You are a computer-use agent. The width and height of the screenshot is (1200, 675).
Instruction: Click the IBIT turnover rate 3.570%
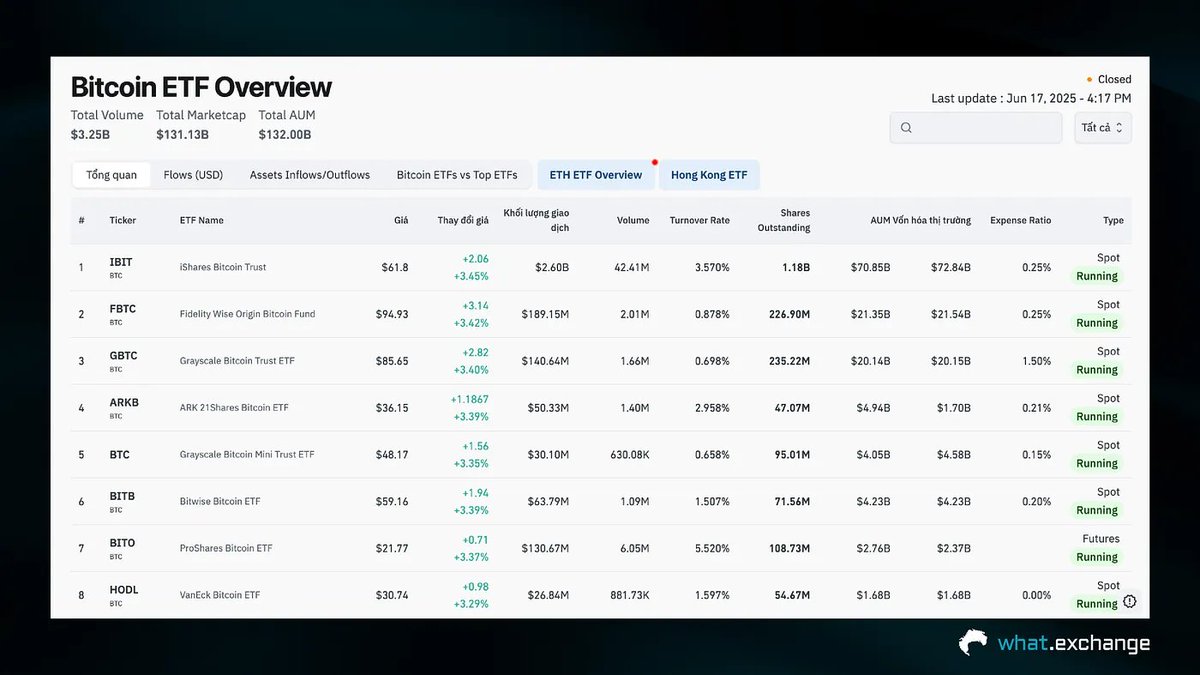click(x=712, y=267)
